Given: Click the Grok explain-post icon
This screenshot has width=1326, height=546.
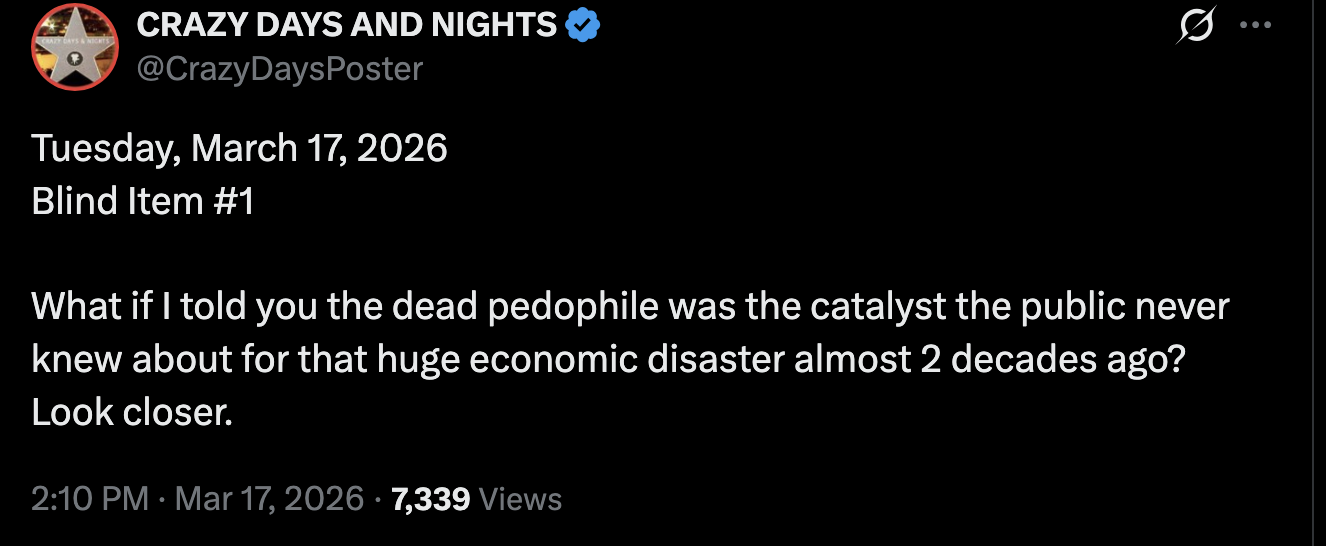Looking at the screenshot, I should (1194, 26).
